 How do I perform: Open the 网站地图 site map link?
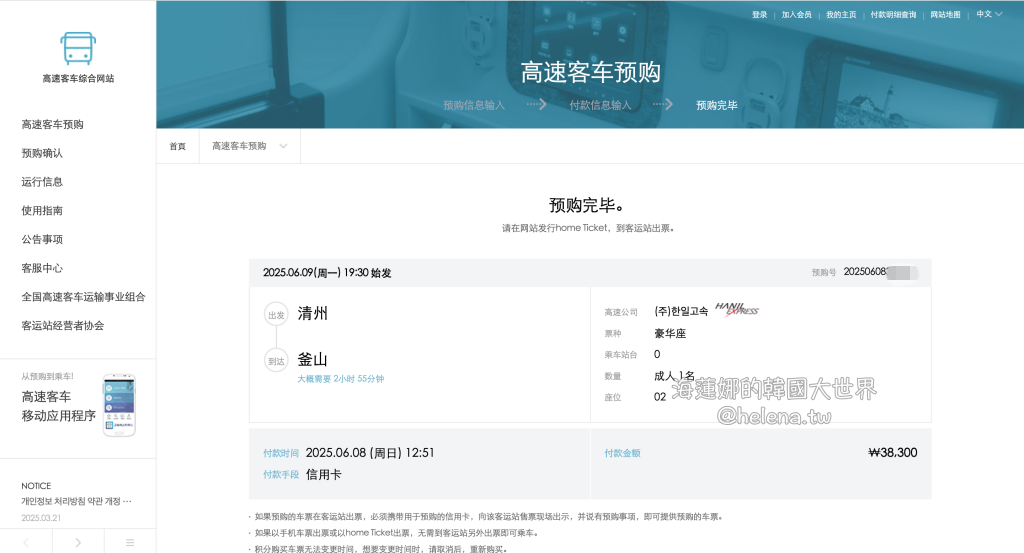click(x=945, y=15)
